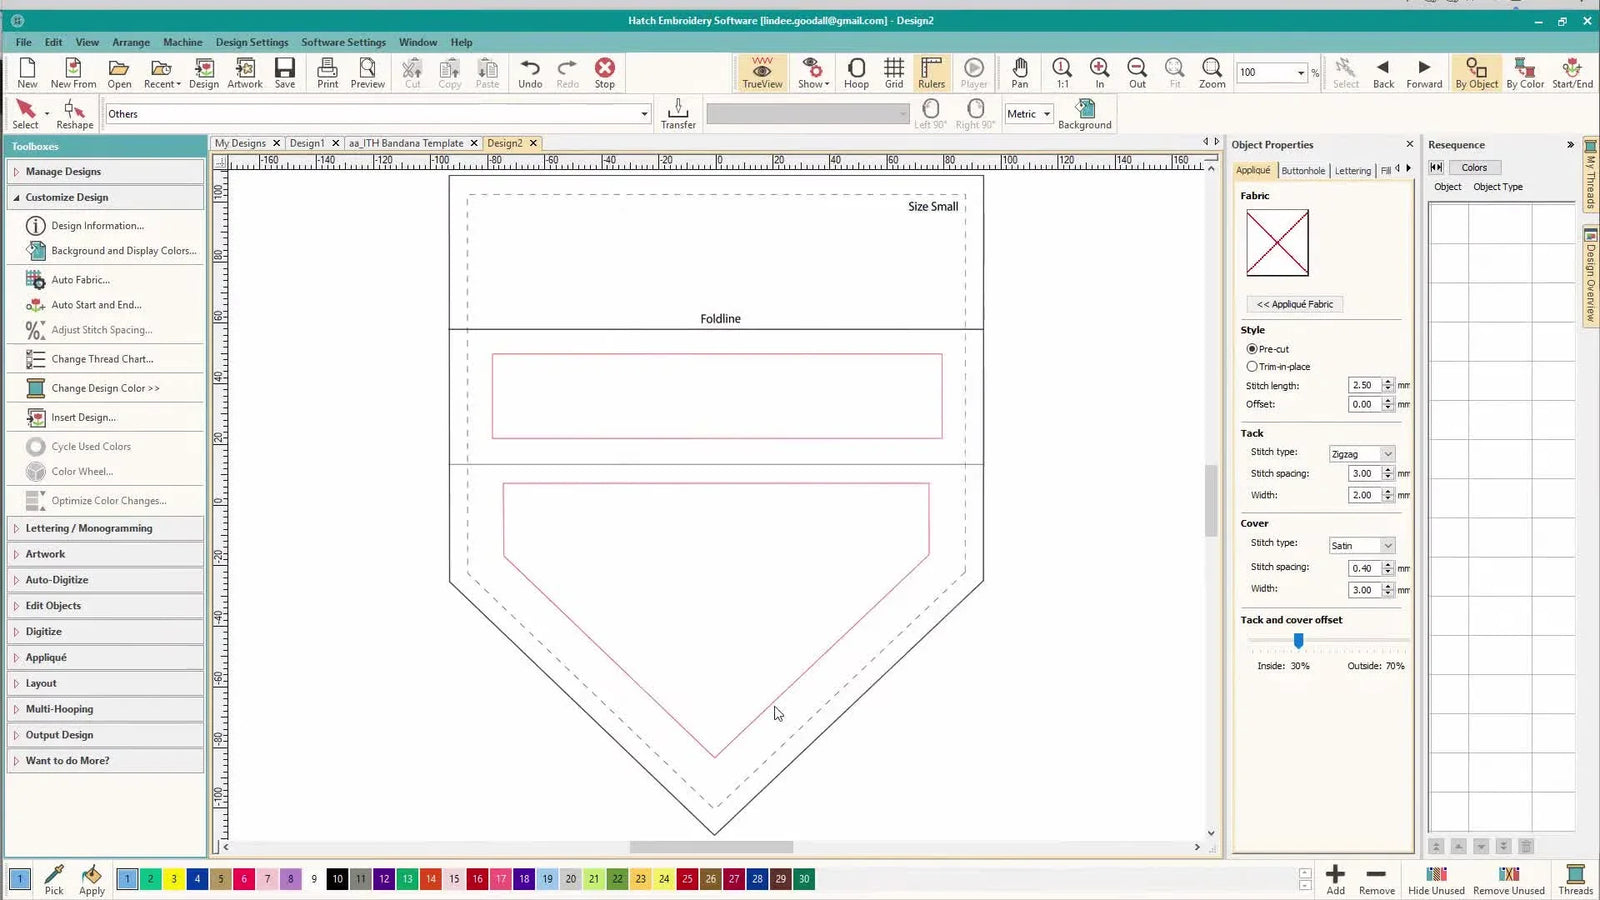This screenshot has width=1600, height=900.
Task: Select the Reshape tool
Action: (x=75, y=114)
